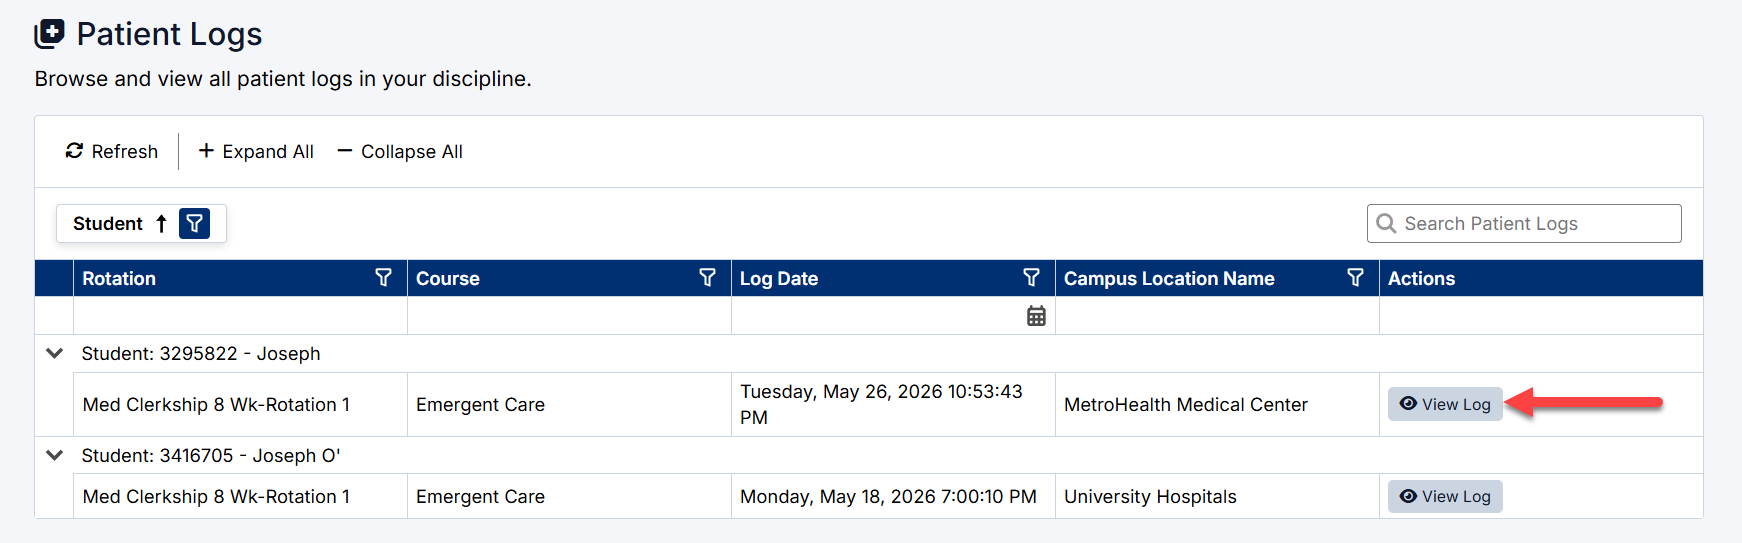Collapse the Student 3416705 - Joseph O' group

pos(55,455)
